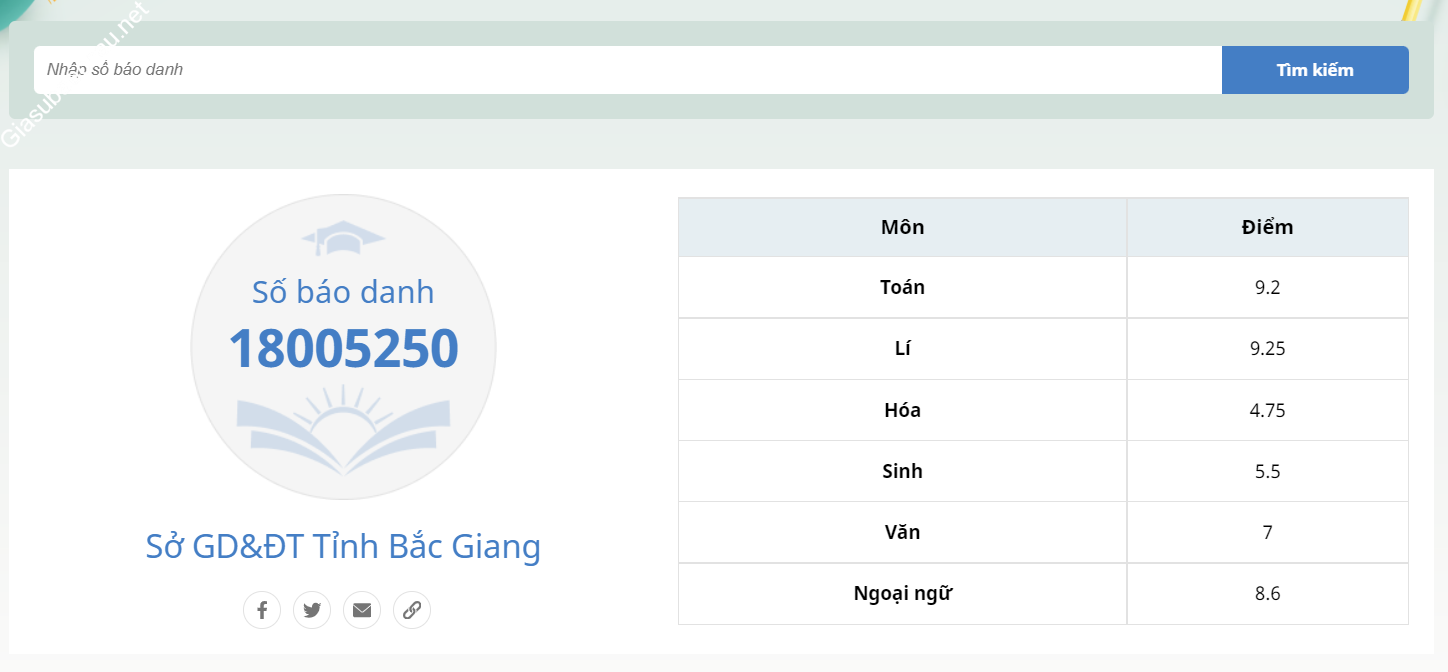Click the Môn column header
The image size is (1448, 672).
click(902, 227)
